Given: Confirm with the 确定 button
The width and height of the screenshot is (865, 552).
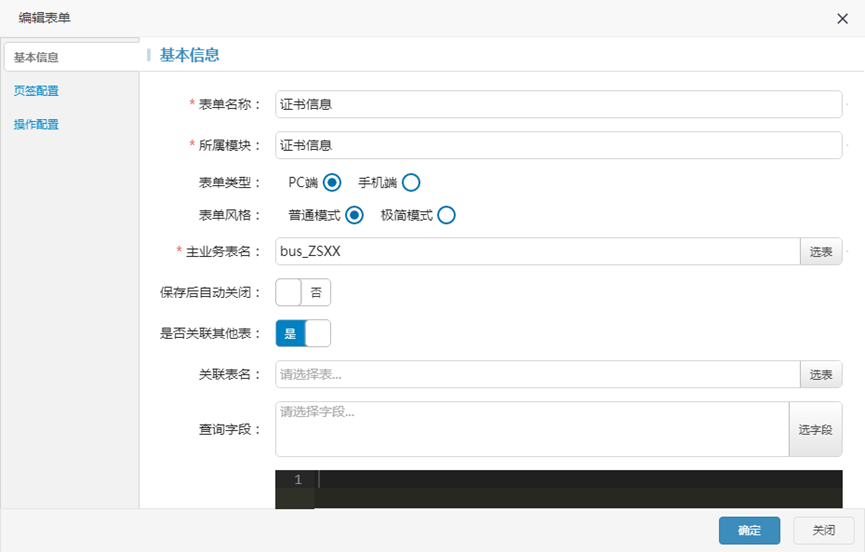Looking at the screenshot, I should (x=749, y=530).
